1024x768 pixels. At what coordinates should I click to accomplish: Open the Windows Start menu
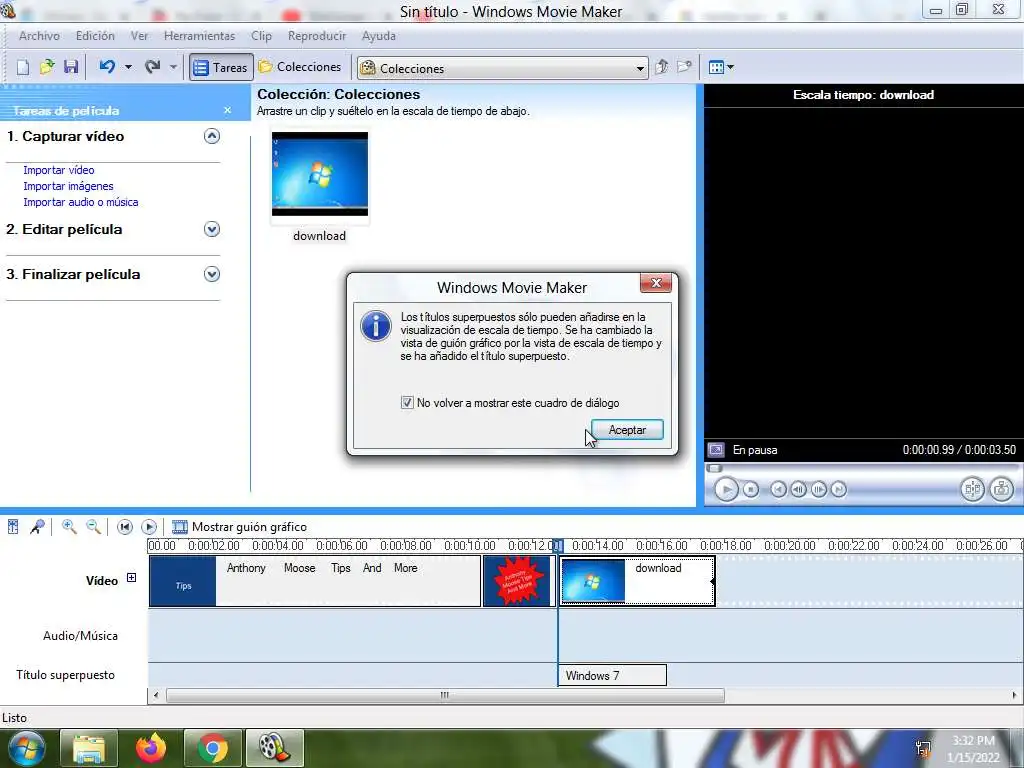point(26,748)
